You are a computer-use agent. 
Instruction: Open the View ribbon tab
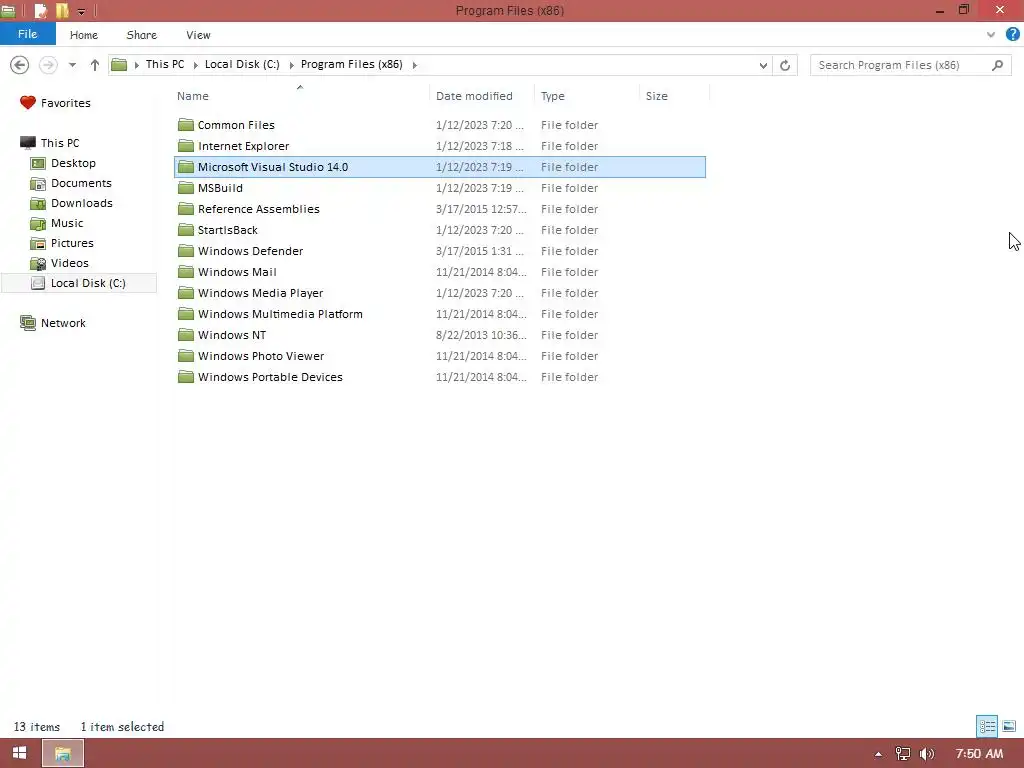point(198,35)
